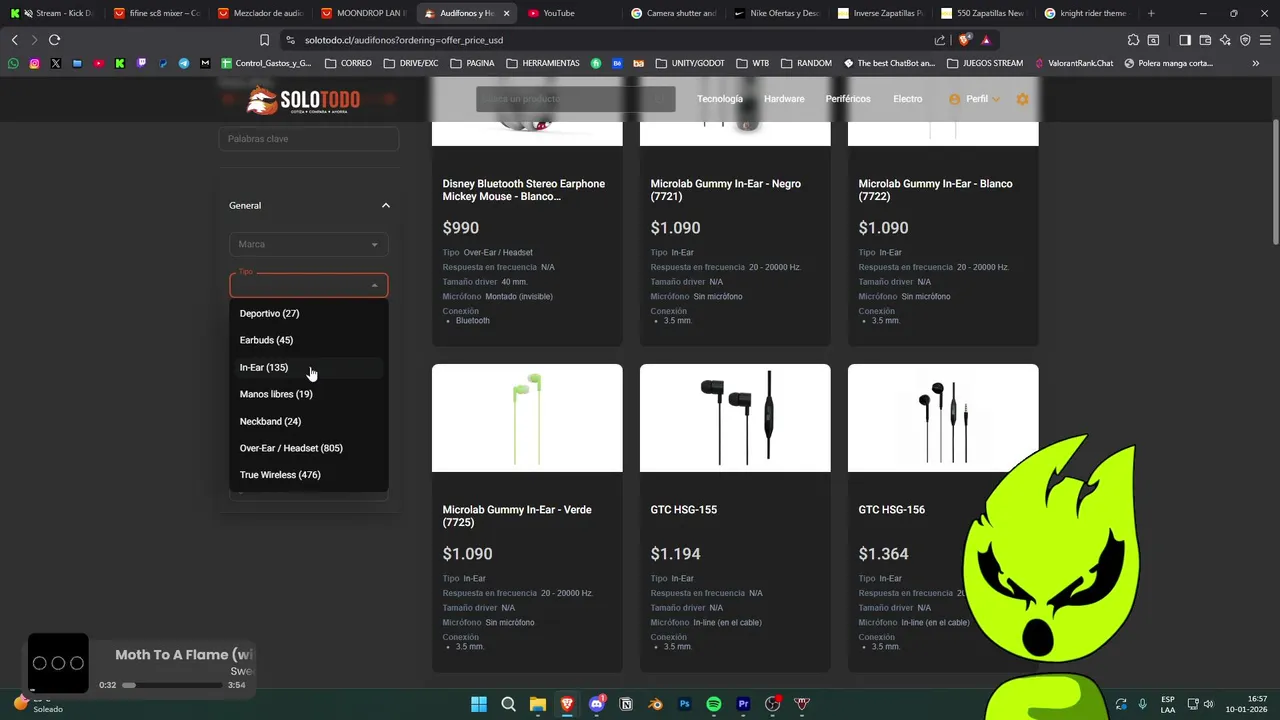1280x720 pixels.
Task: Click the green Microlab Gummy earphone thumbnail
Action: pyautogui.click(x=527, y=418)
